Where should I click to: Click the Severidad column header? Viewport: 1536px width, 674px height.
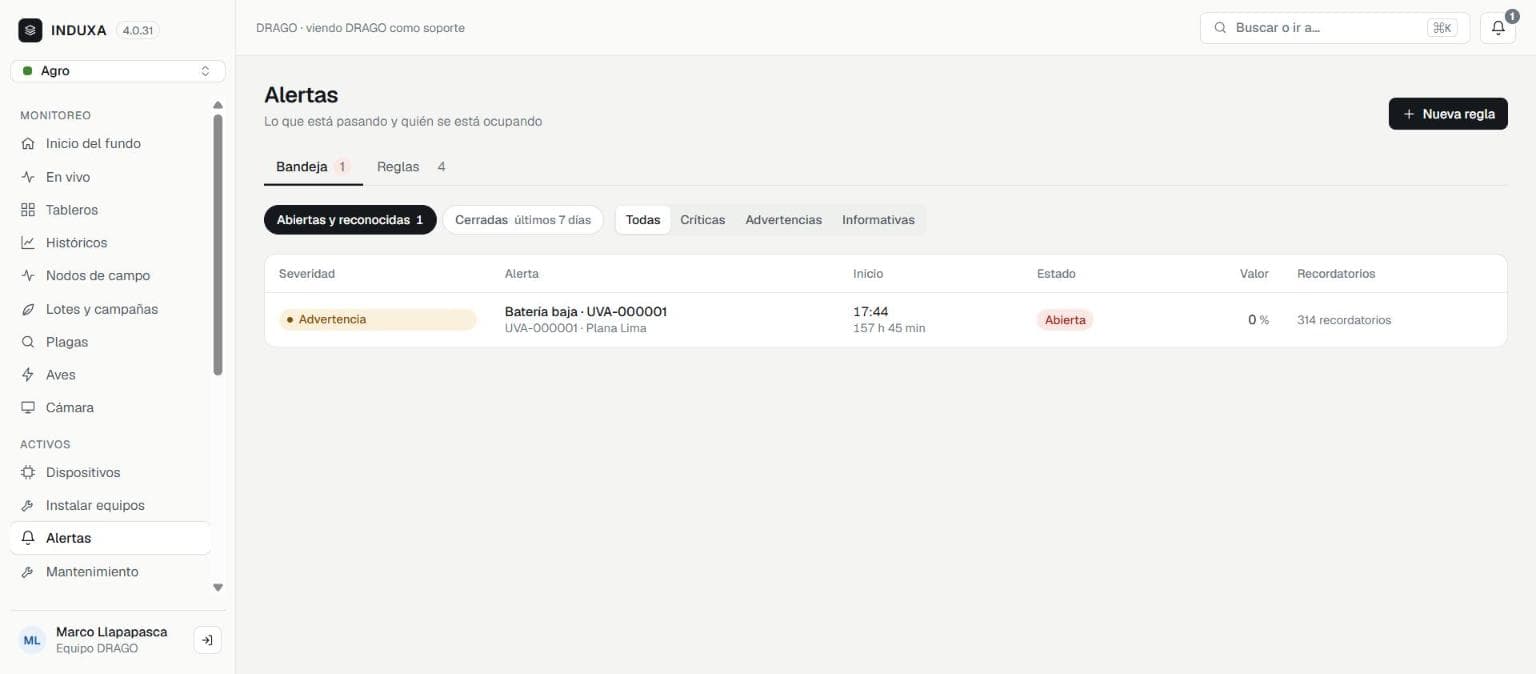pyautogui.click(x=307, y=274)
